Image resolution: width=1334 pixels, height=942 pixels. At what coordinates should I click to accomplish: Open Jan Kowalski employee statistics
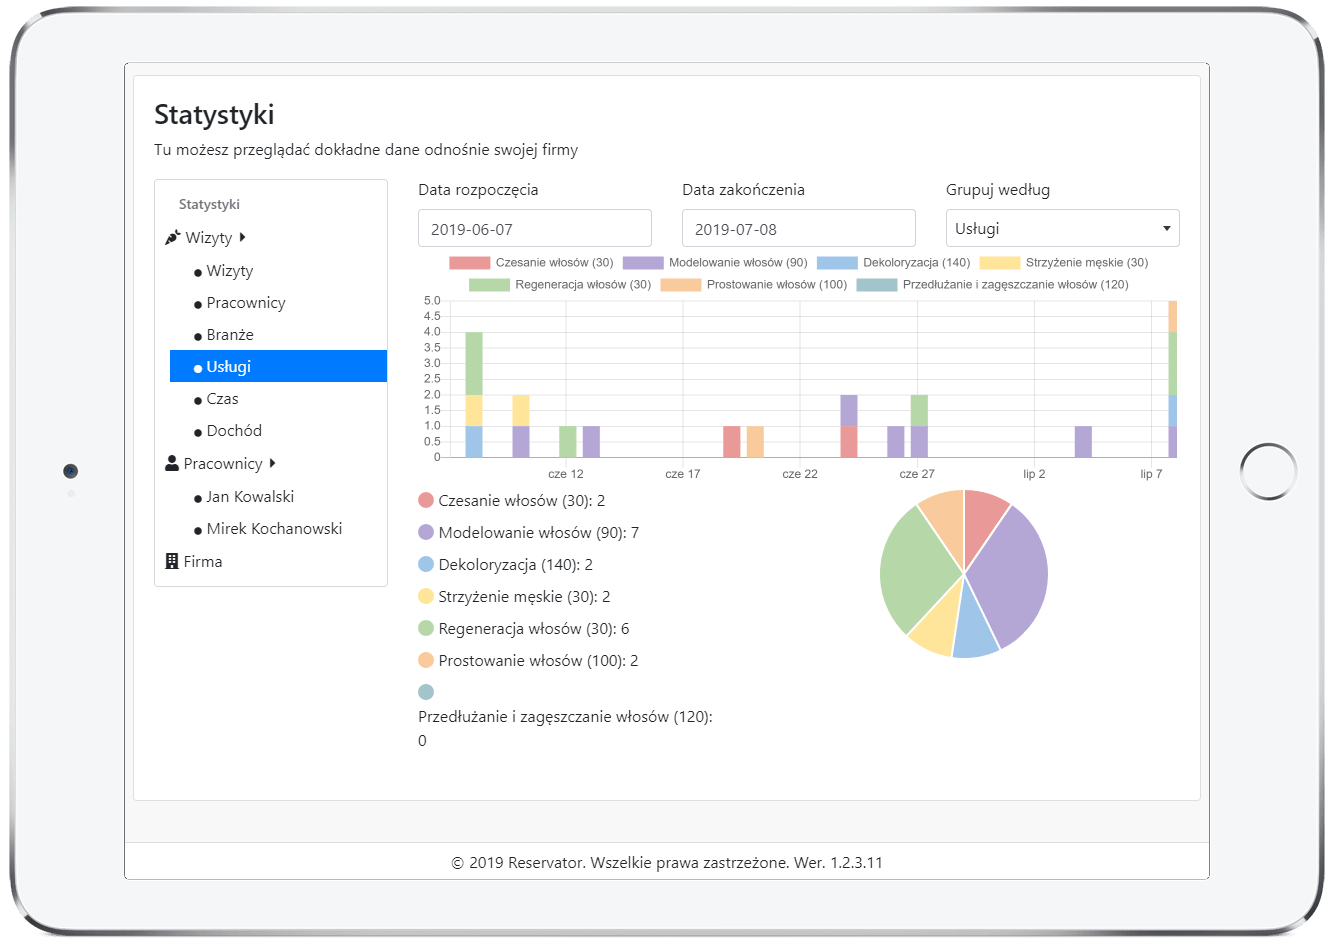(x=250, y=497)
